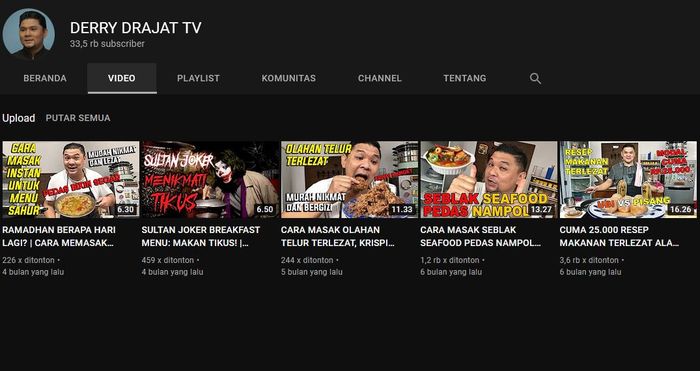Open the Sultan Joker Breakfast Menu title link
The width and height of the screenshot is (700, 371).
tap(200, 237)
